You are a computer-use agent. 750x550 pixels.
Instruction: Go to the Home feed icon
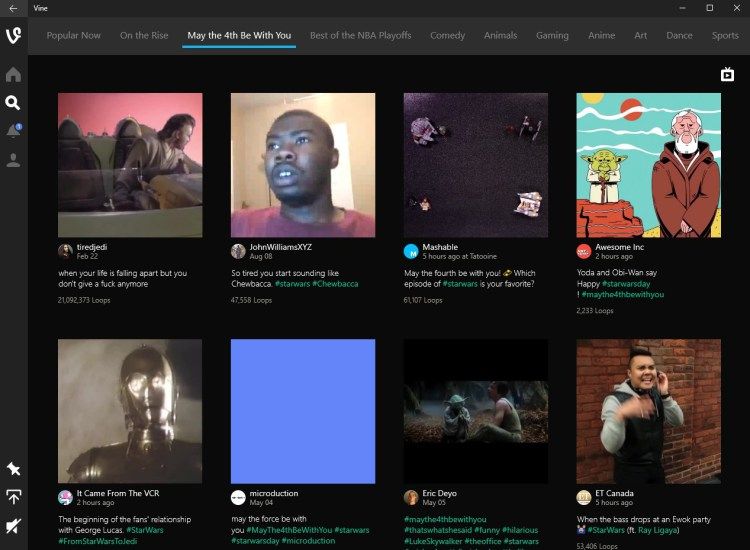point(13,75)
